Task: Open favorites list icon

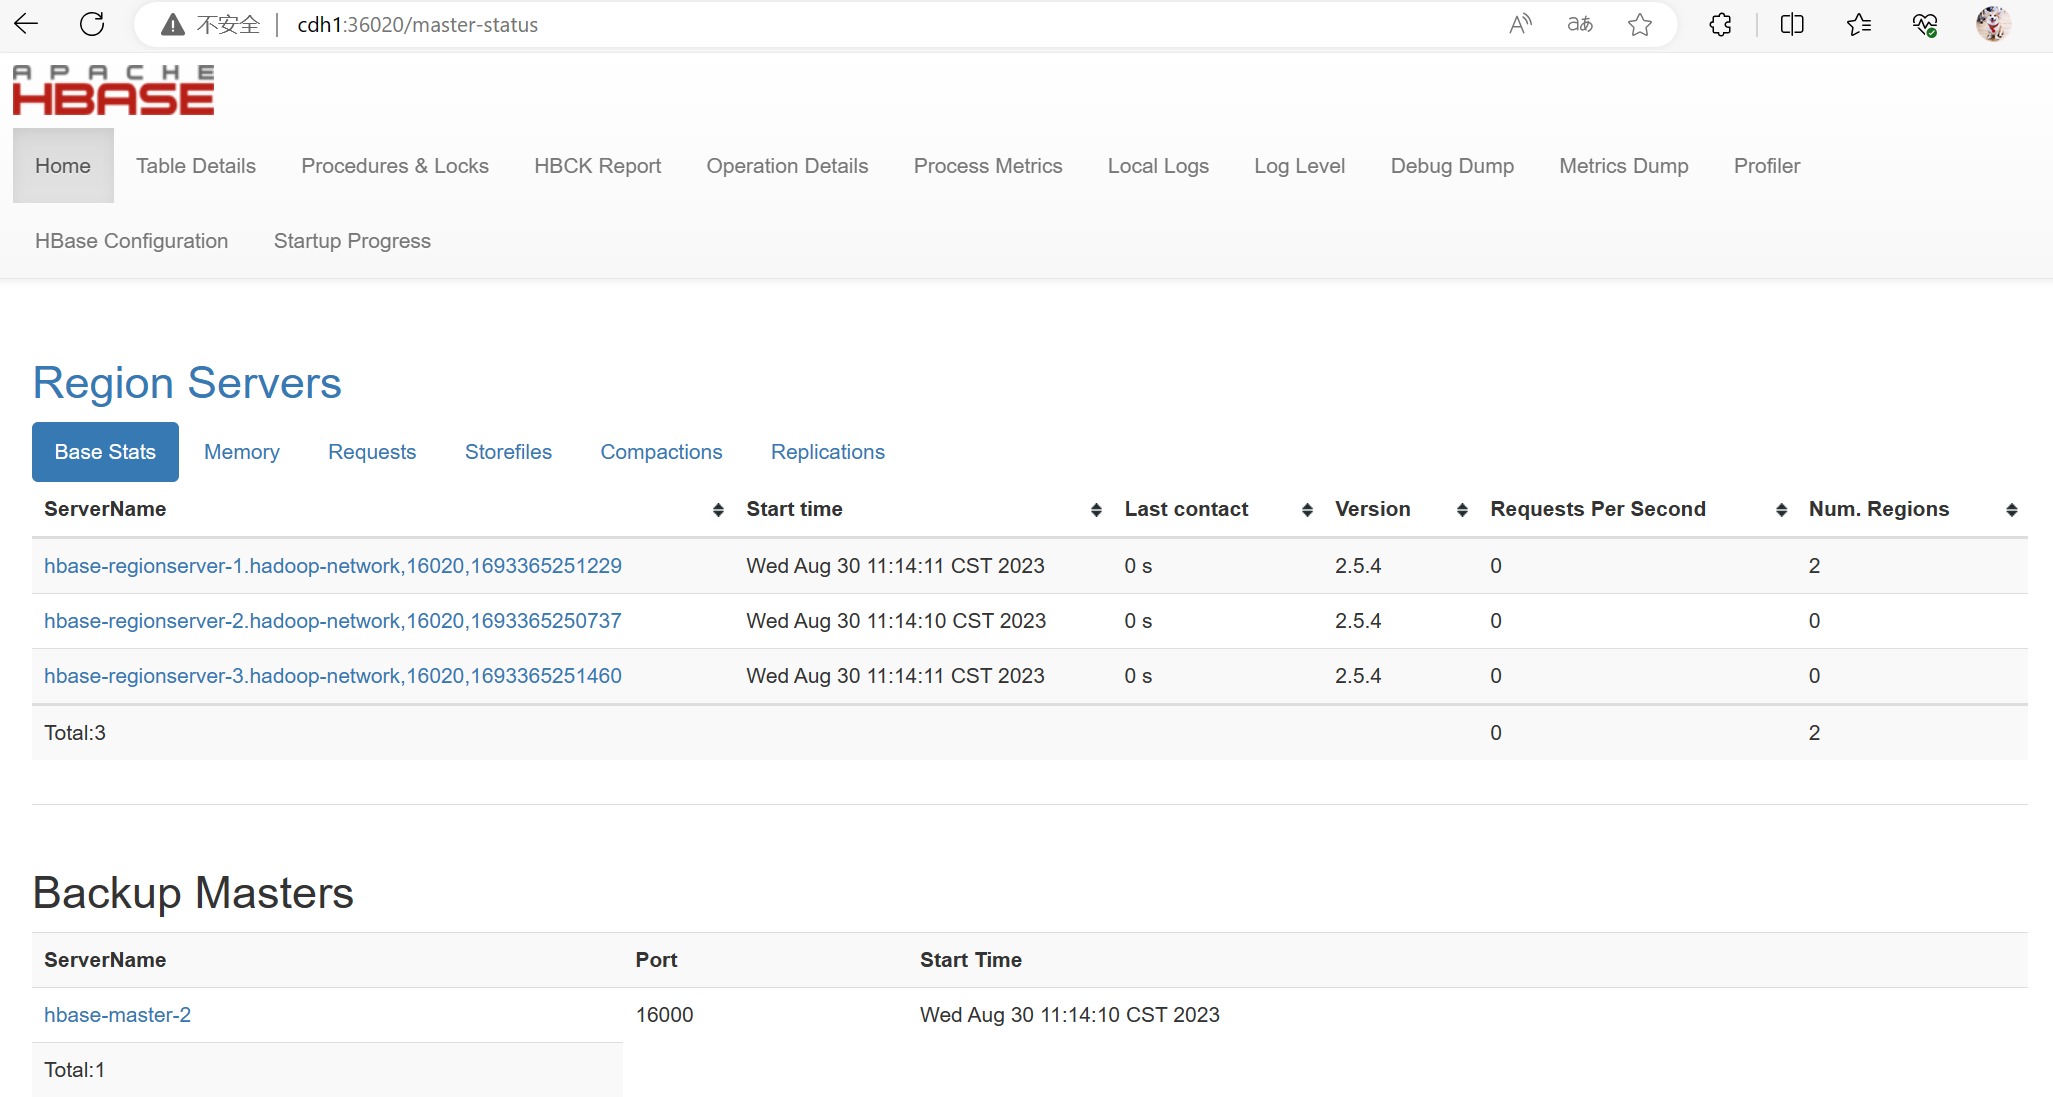Action: [1858, 25]
